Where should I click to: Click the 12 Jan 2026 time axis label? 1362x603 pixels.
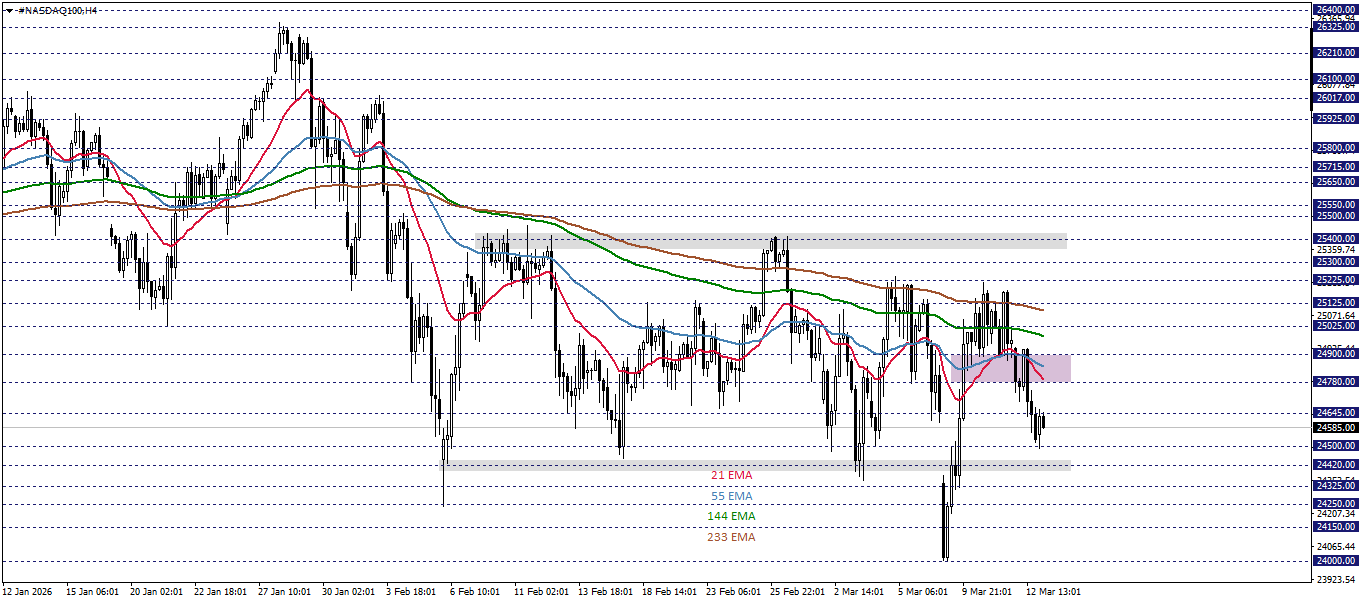pyautogui.click(x=30, y=591)
